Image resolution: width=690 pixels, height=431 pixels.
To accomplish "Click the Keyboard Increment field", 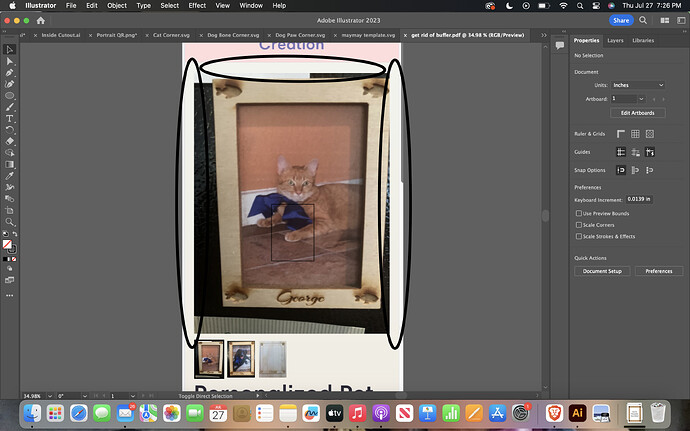I will (x=639, y=199).
